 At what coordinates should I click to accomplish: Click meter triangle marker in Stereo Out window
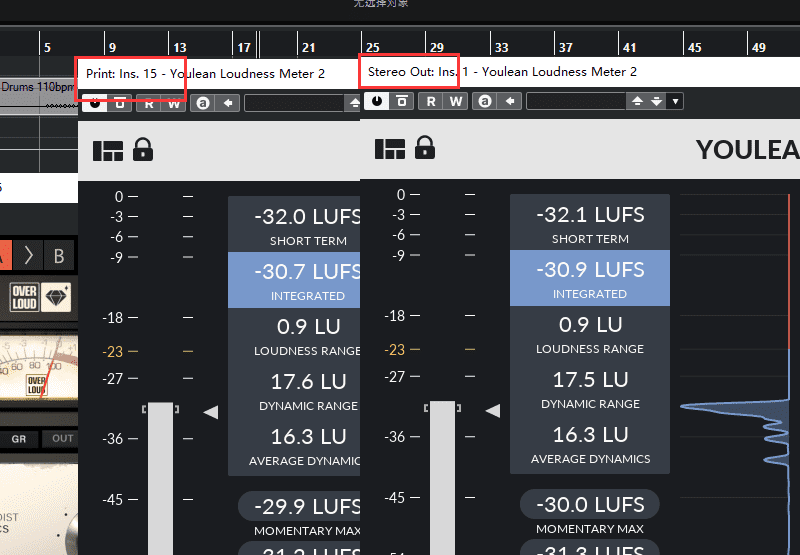pyautogui.click(x=493, y=411)
